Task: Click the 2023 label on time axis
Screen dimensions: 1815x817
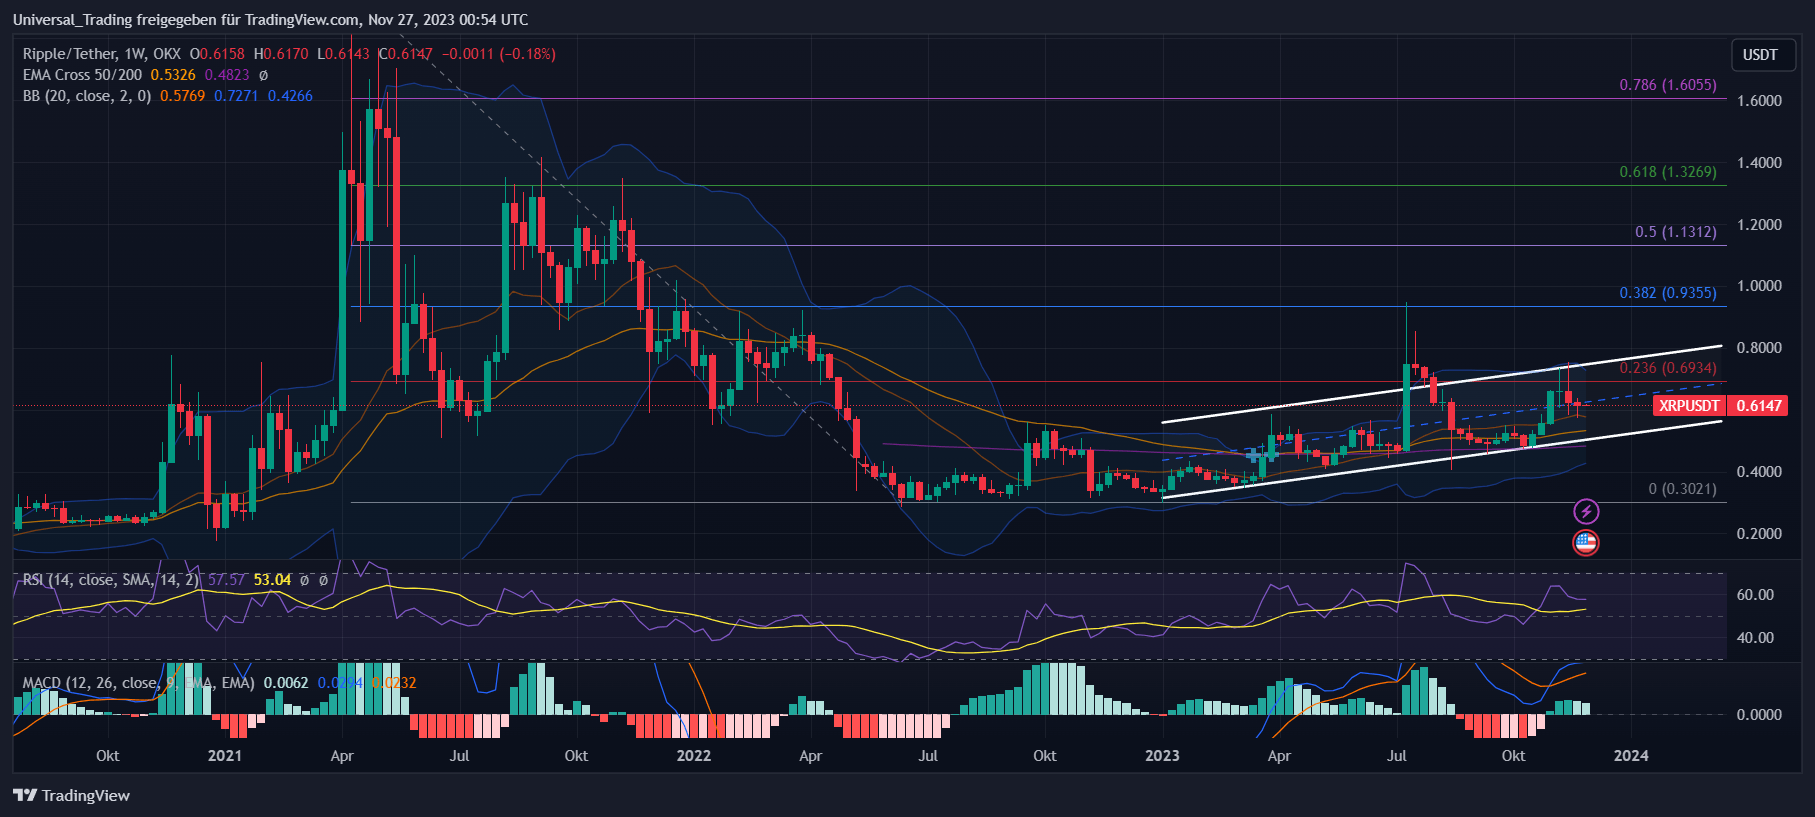Action: [1162, 755]
